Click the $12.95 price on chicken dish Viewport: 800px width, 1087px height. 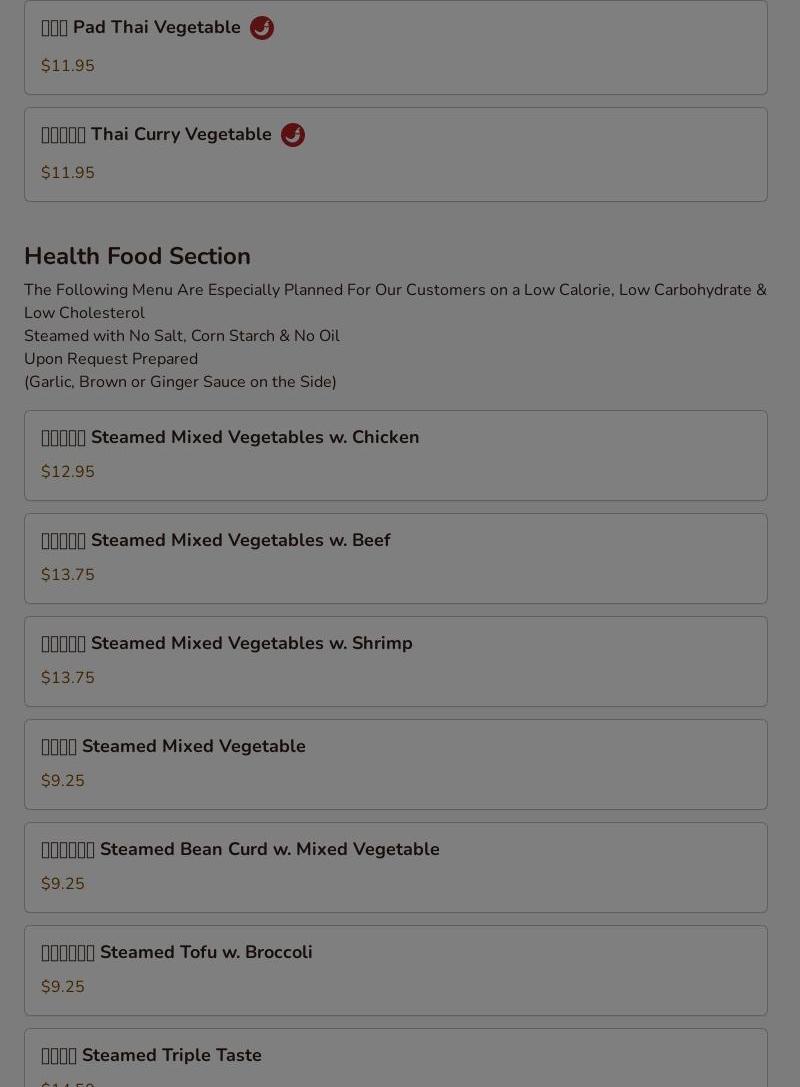point(68,471)
